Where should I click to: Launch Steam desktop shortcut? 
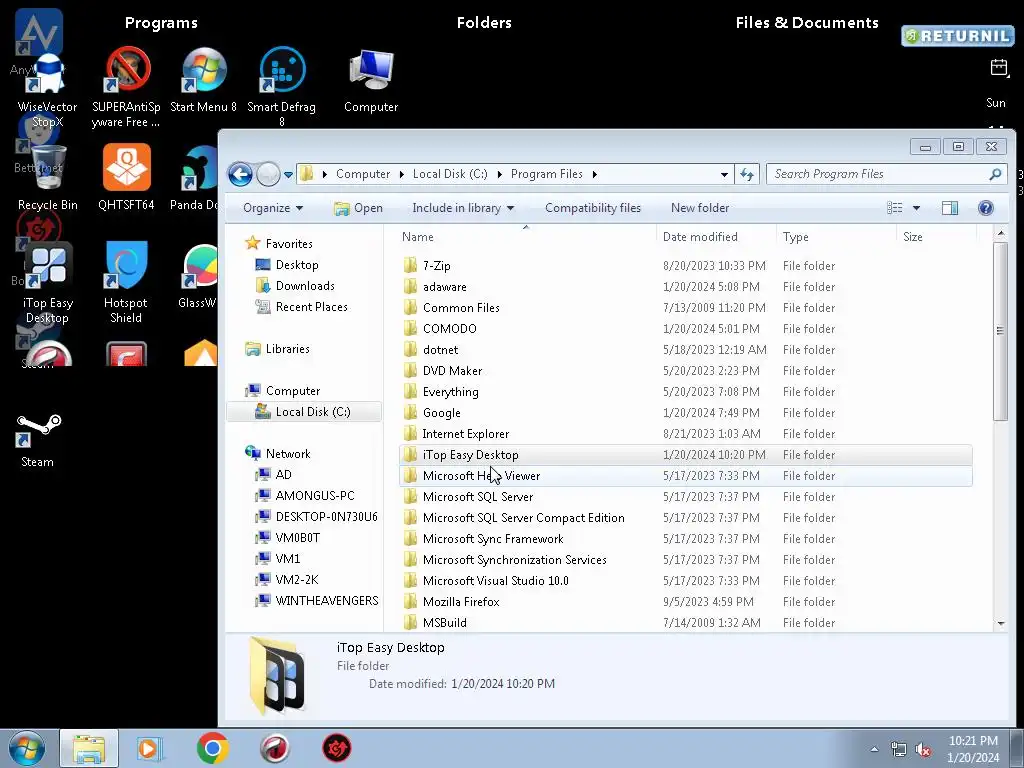click(x=37, y=441)
